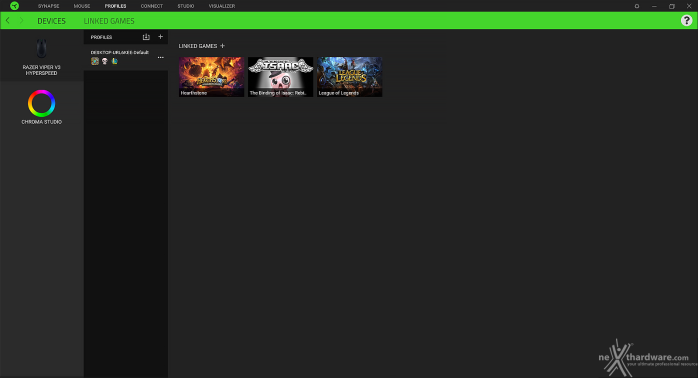The width and height of the screenshot is (698, 378).
Task: Open the Visualizer tab
Action: point(222,6)
